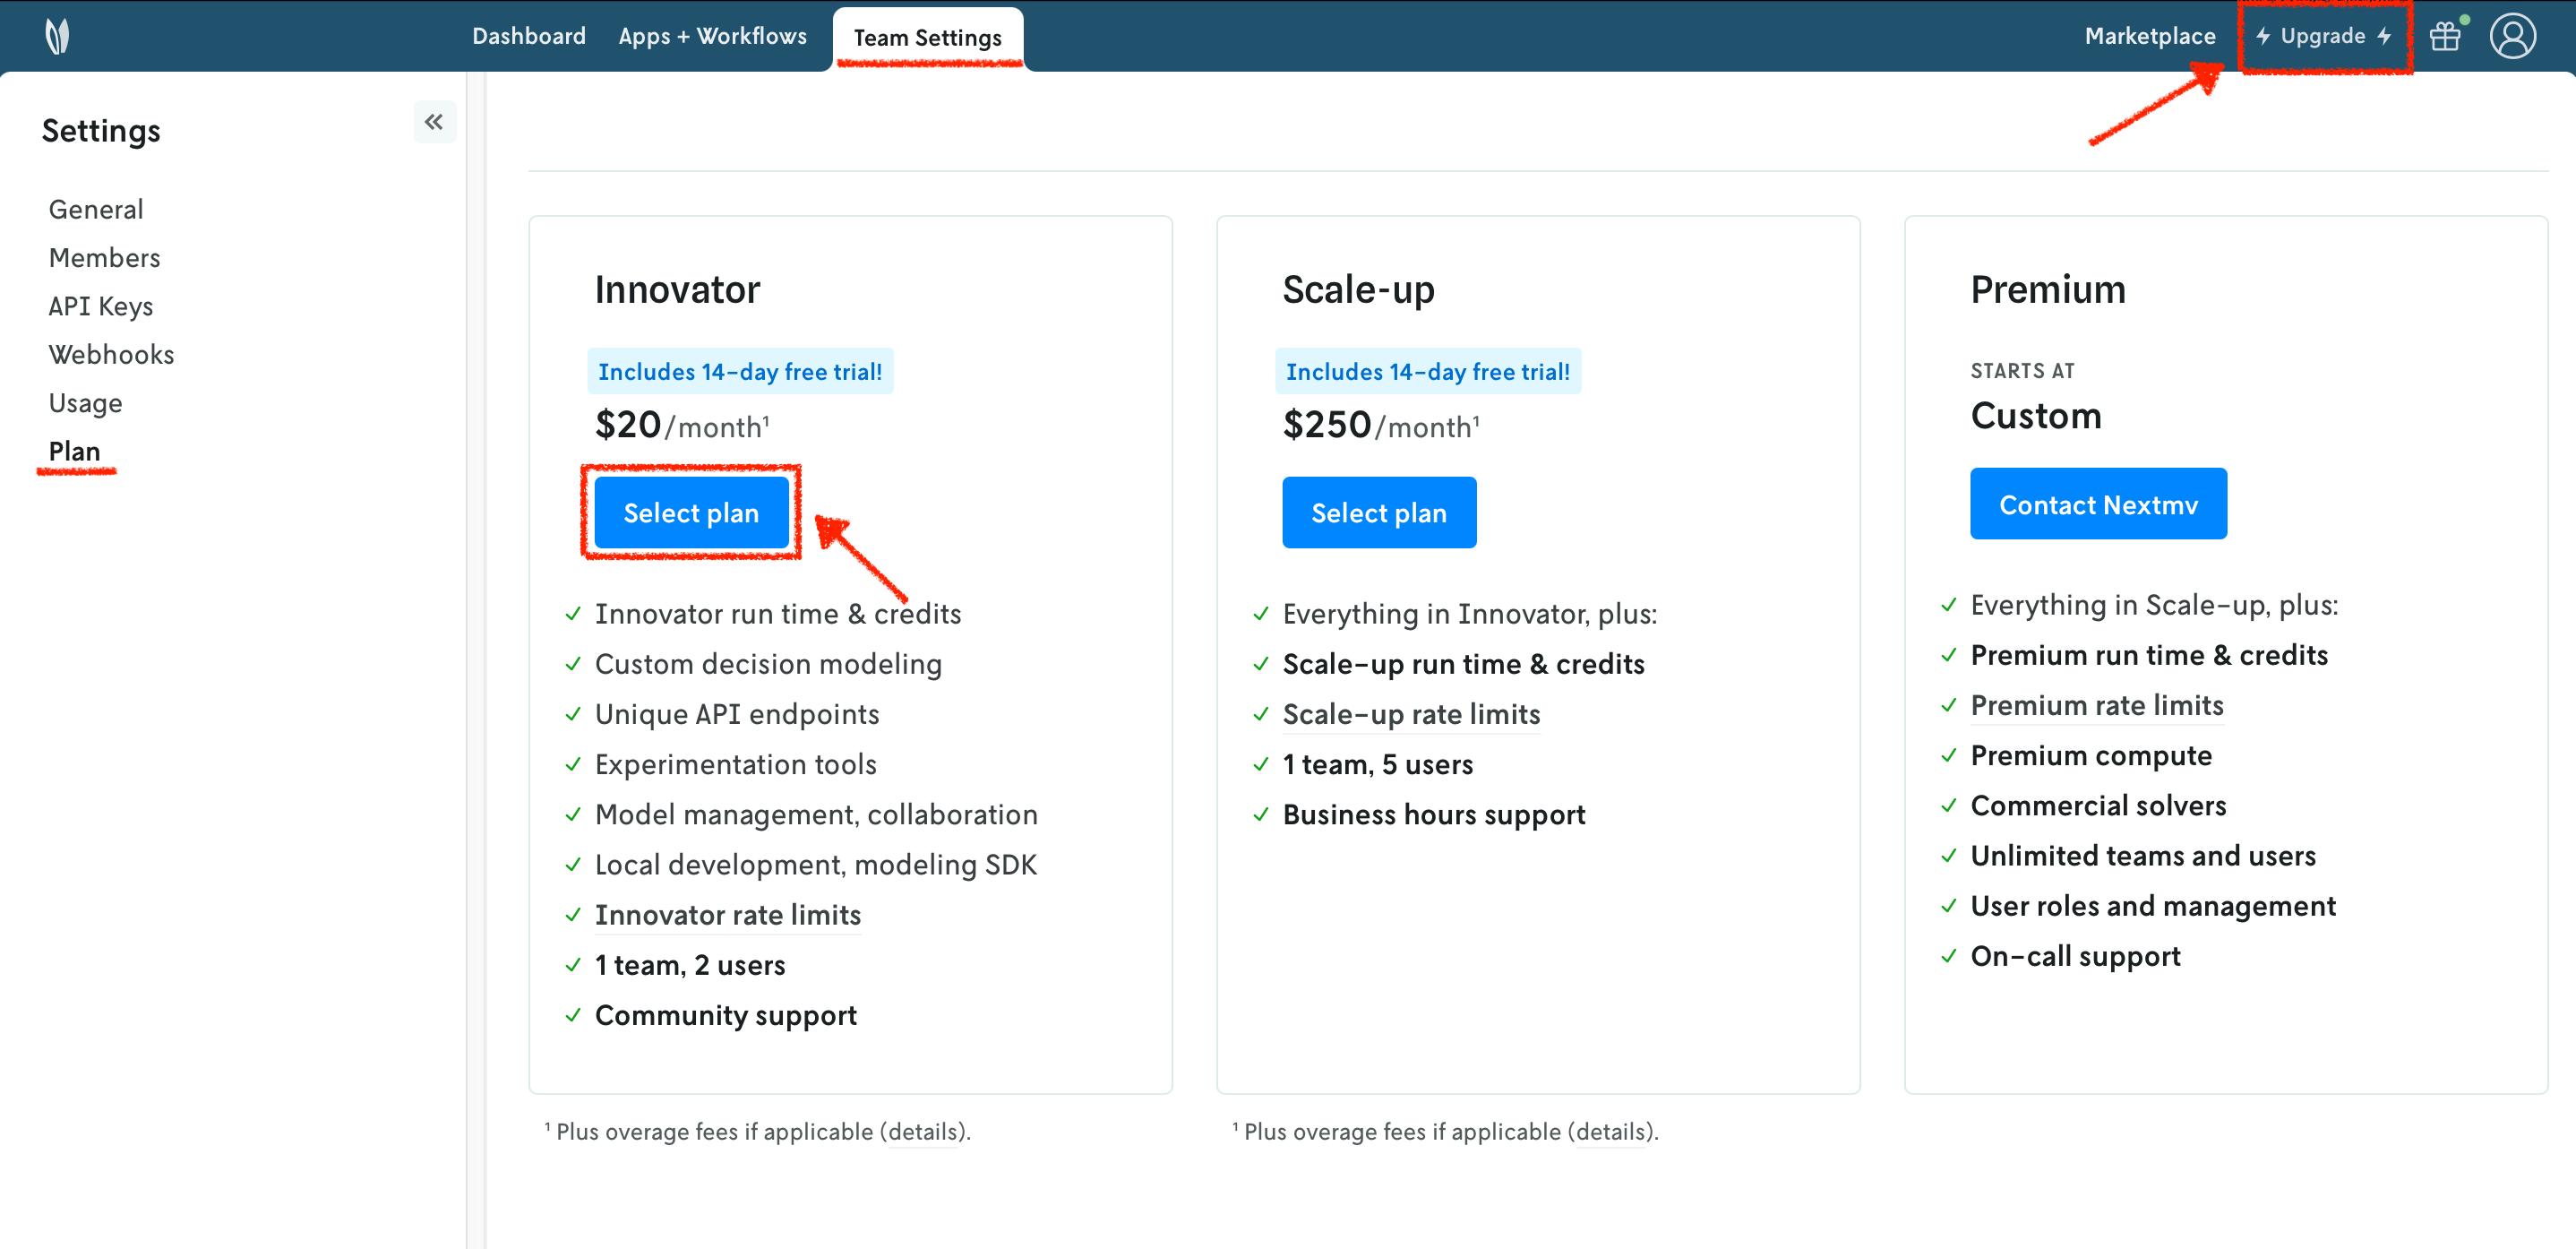
Task: Navigate to Webhooks settings
Action: [x=111, y=355]
